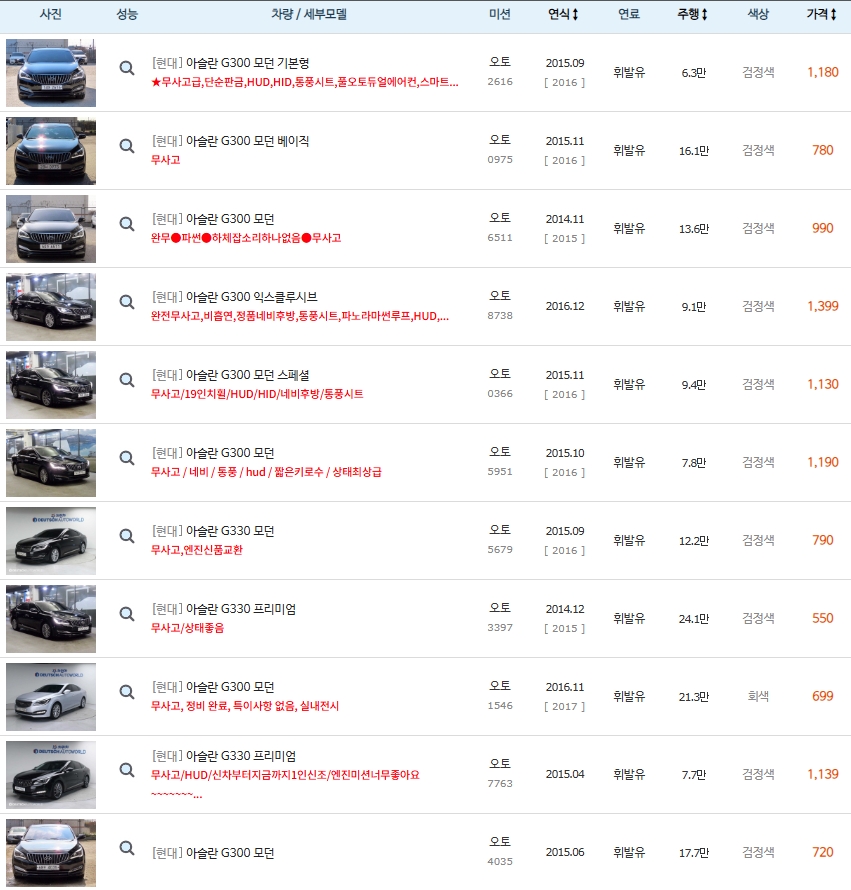Click description 무사고 / 네비 / 통풍 / hud
The width and height of the screenshot is (851, 890).
click(x=266, y=472)
